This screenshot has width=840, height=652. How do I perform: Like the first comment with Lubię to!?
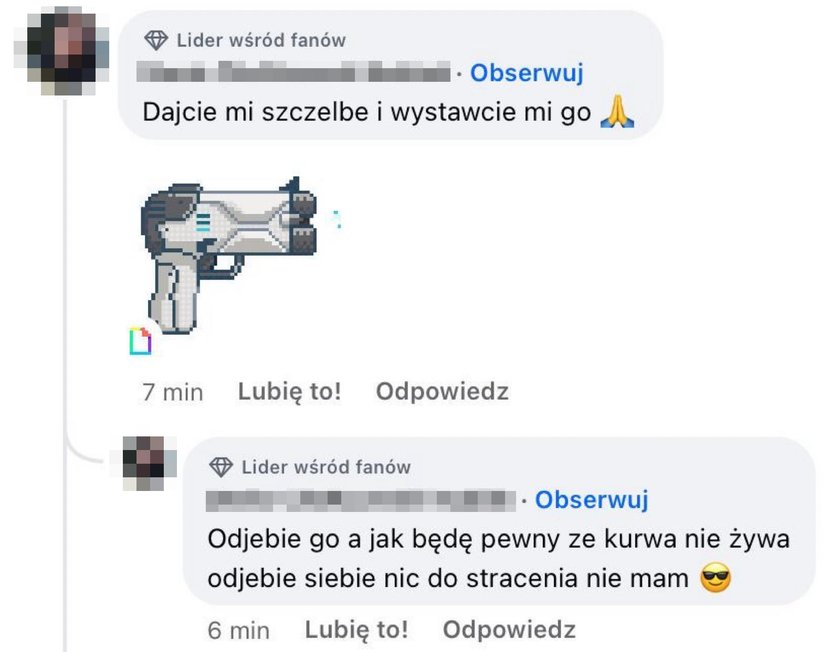click(289, 392)
